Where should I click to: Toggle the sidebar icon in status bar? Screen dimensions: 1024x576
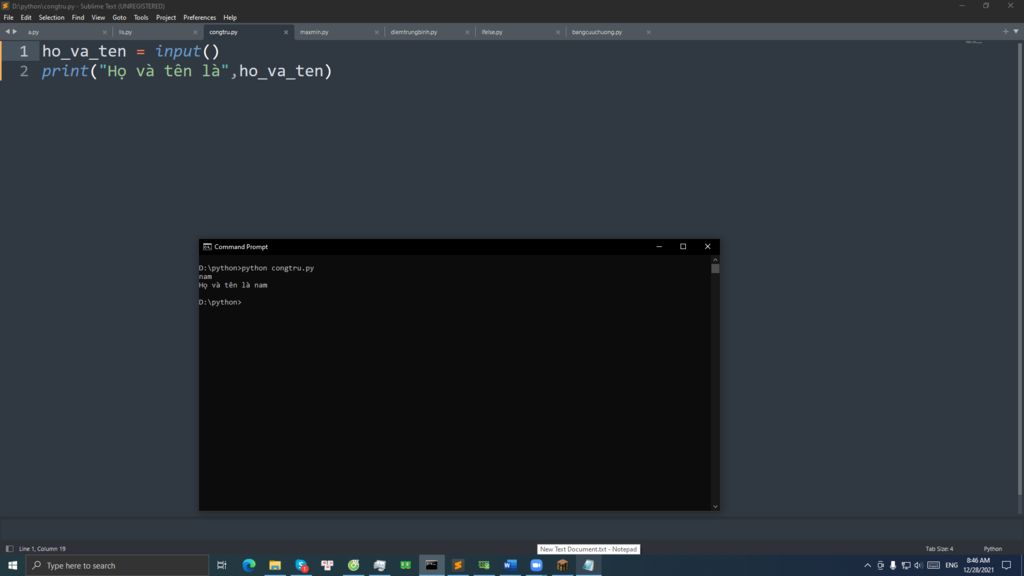click(9, 549)
